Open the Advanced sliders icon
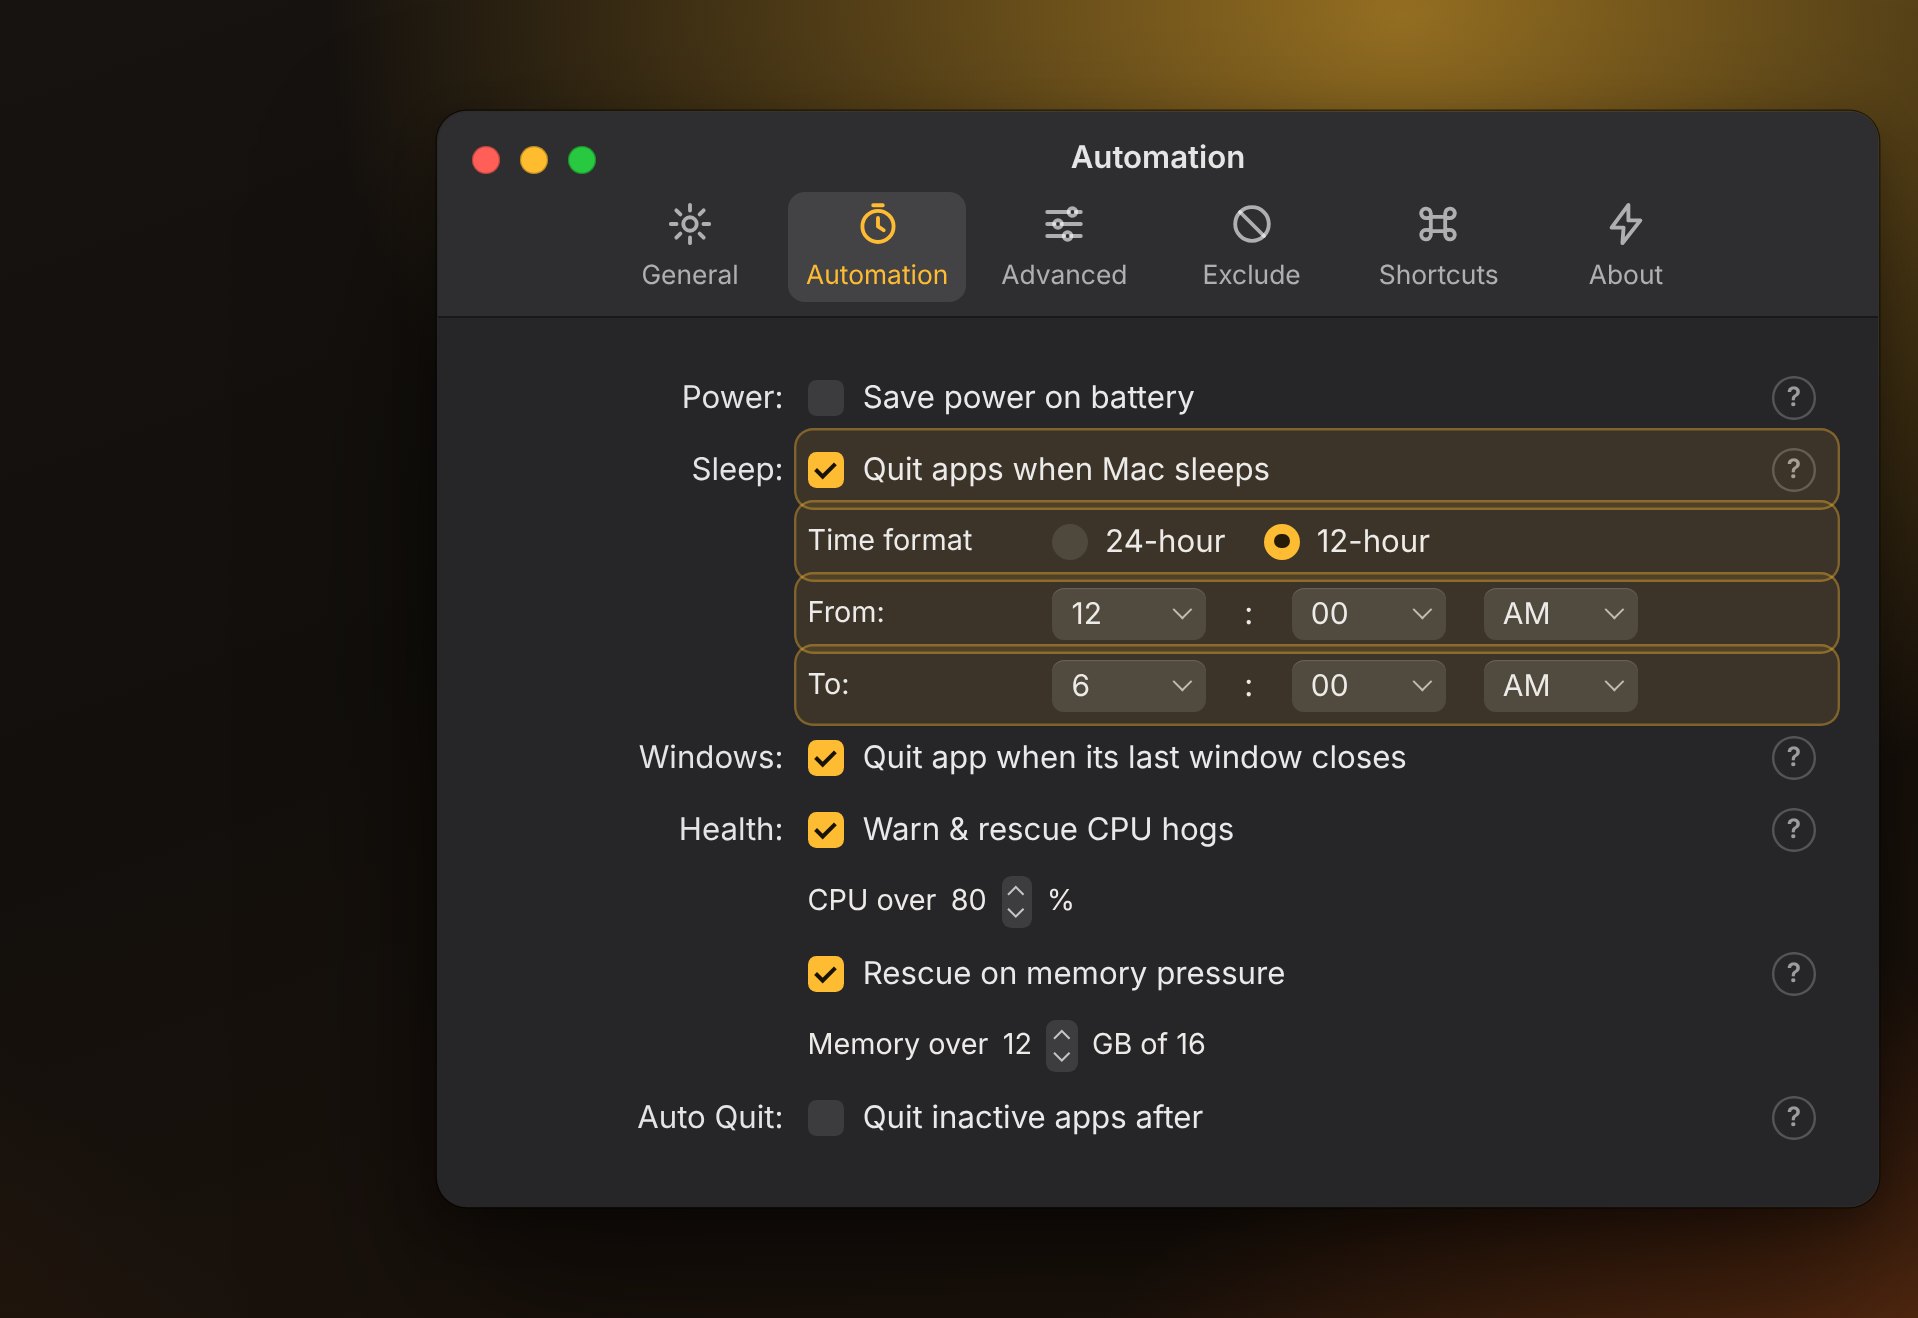 pyautogui.click(x=1063, y=224)
